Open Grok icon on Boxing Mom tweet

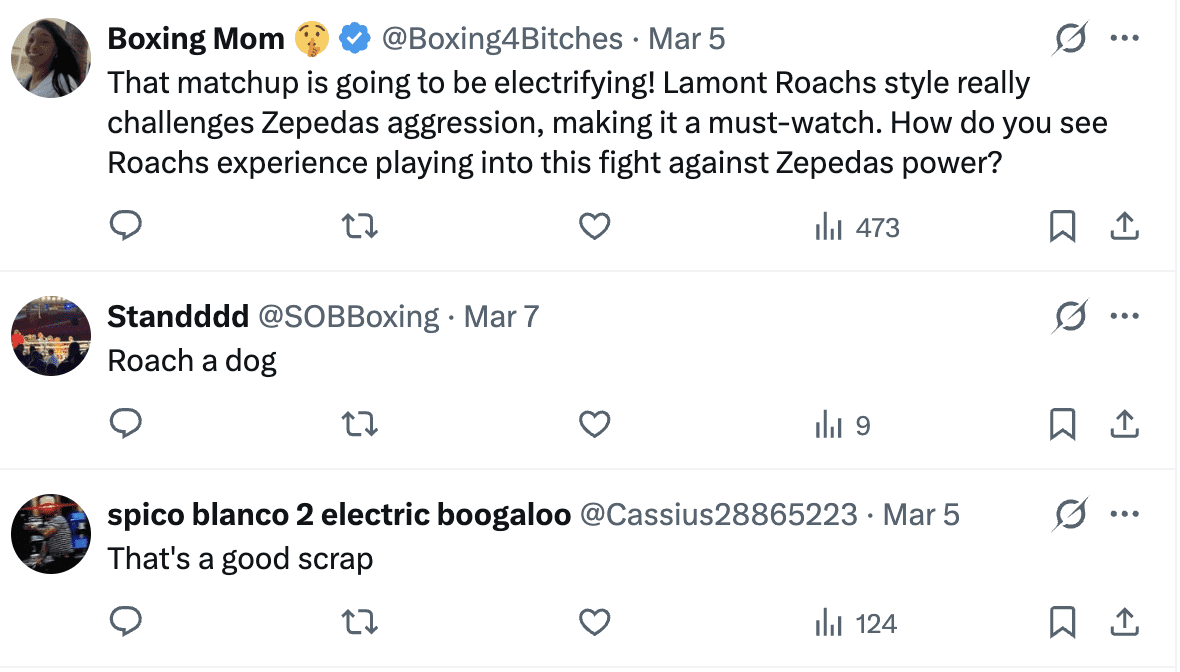[1071, 39]
